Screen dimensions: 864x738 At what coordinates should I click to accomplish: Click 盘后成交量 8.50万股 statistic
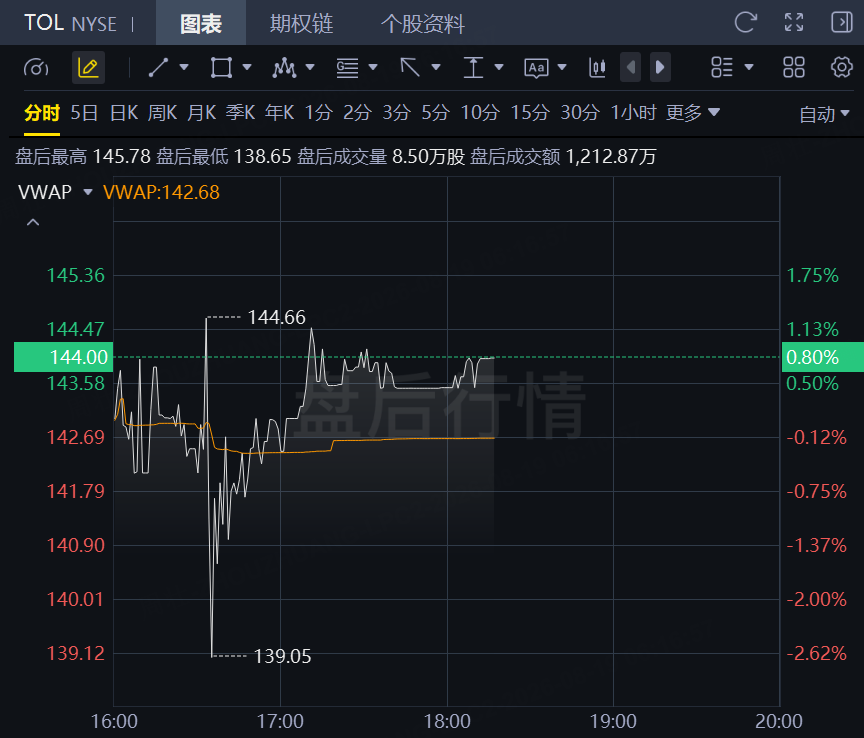coord(381,157)
